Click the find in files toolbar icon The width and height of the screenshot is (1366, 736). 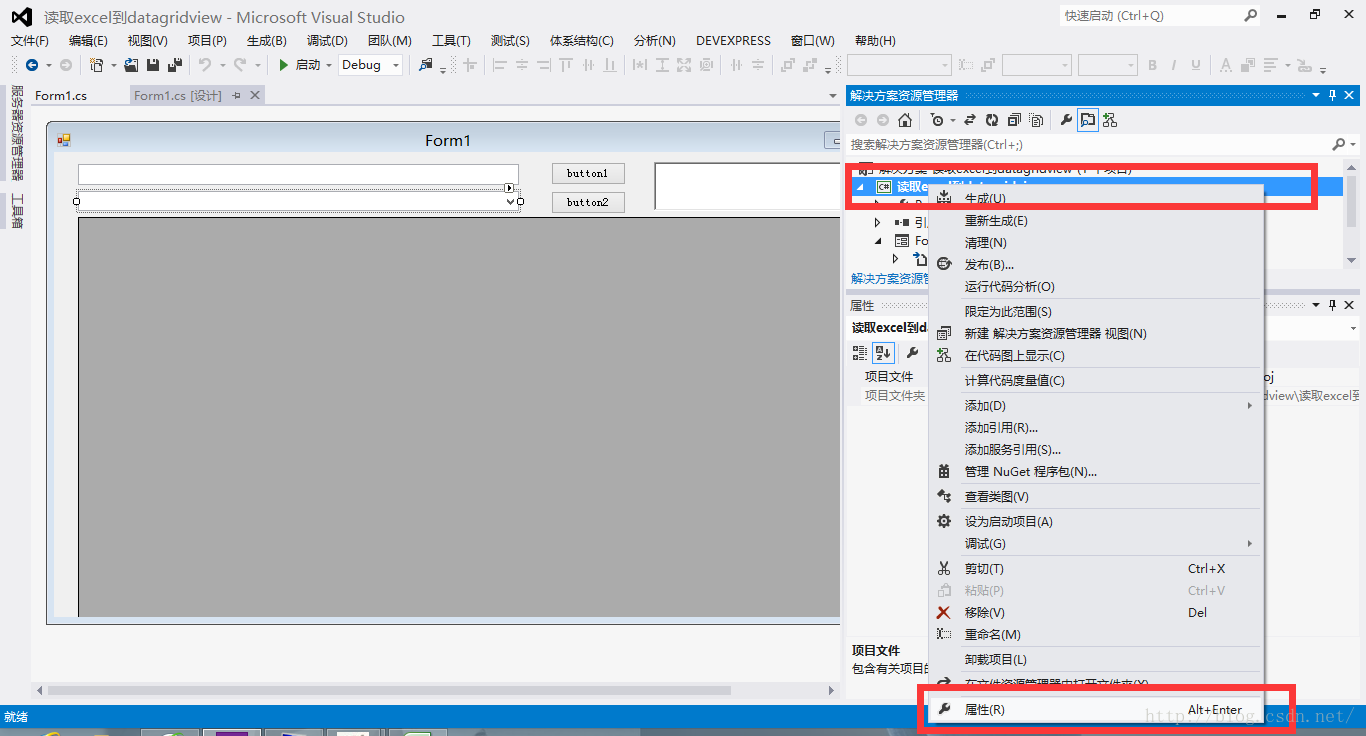[x=426, y=65]
